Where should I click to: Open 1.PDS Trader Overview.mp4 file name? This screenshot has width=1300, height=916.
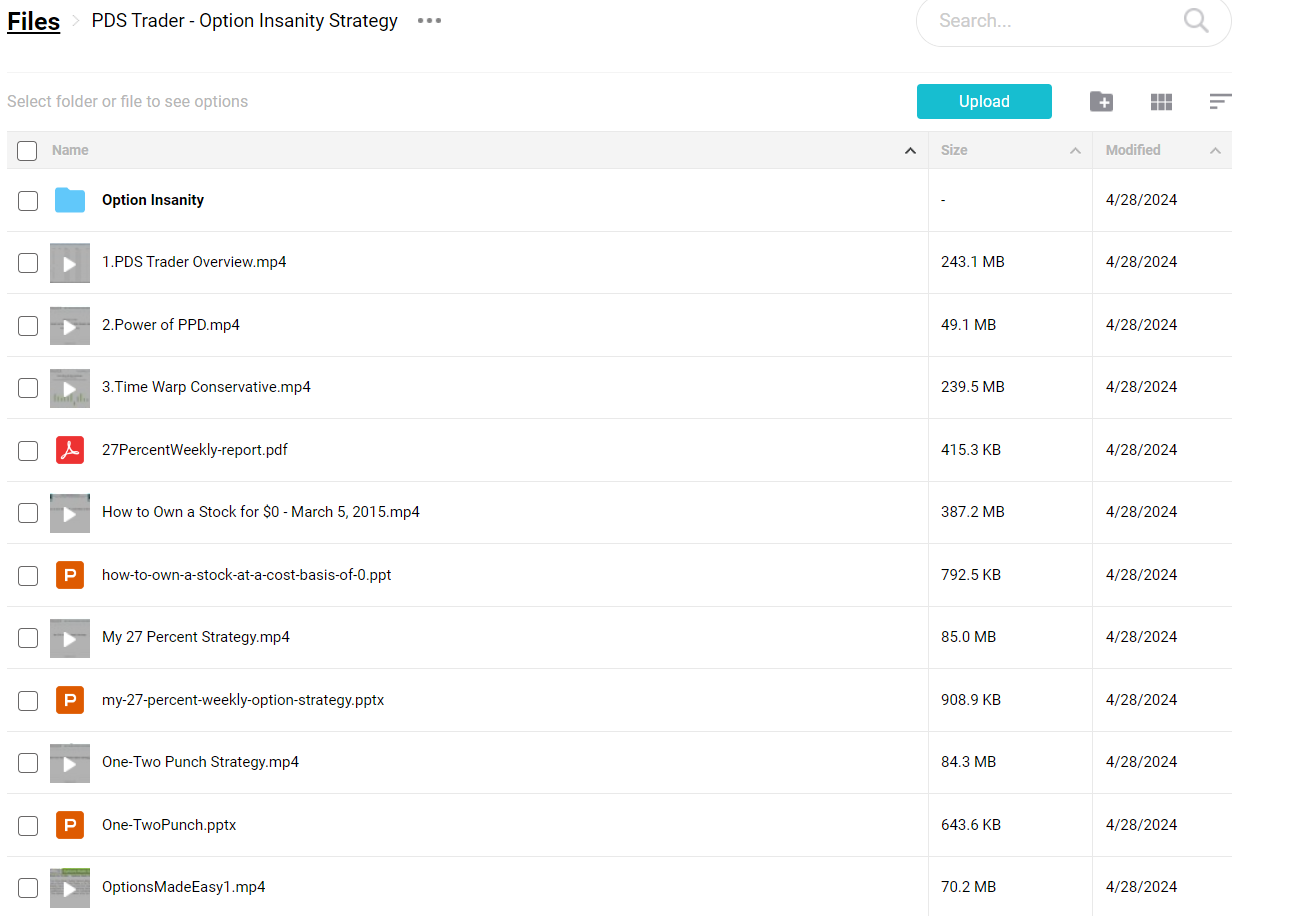[x=194, y=262]
